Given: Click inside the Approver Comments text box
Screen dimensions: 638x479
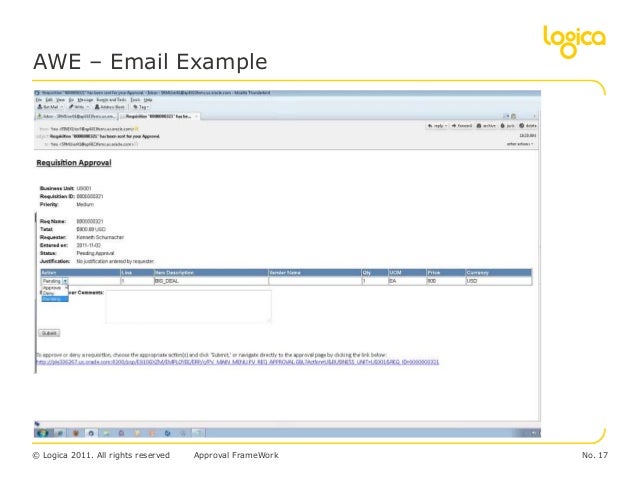Looking at the screenshot, I should tap(188, 306).
